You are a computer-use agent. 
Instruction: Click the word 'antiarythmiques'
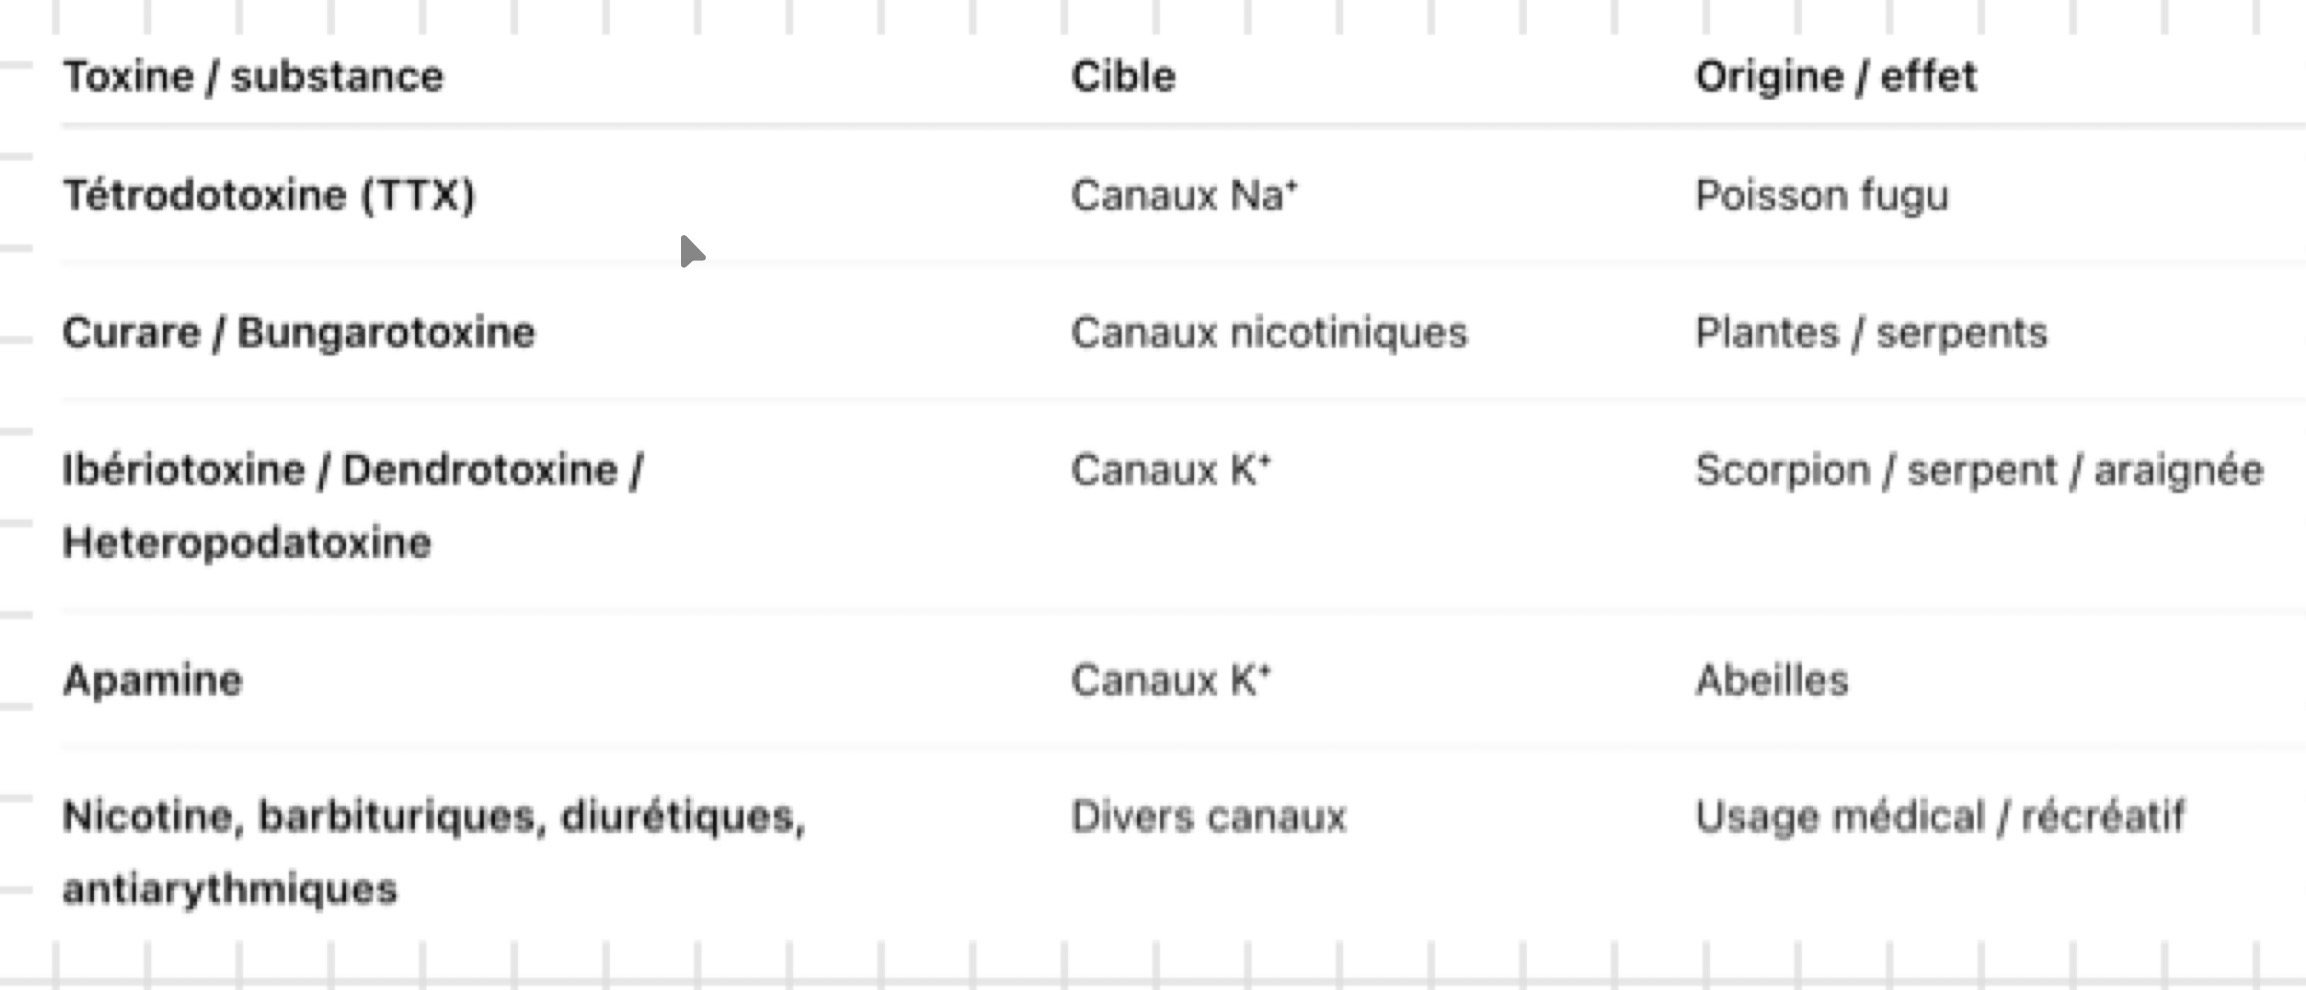pyautogui.click(x=229, y=889)
